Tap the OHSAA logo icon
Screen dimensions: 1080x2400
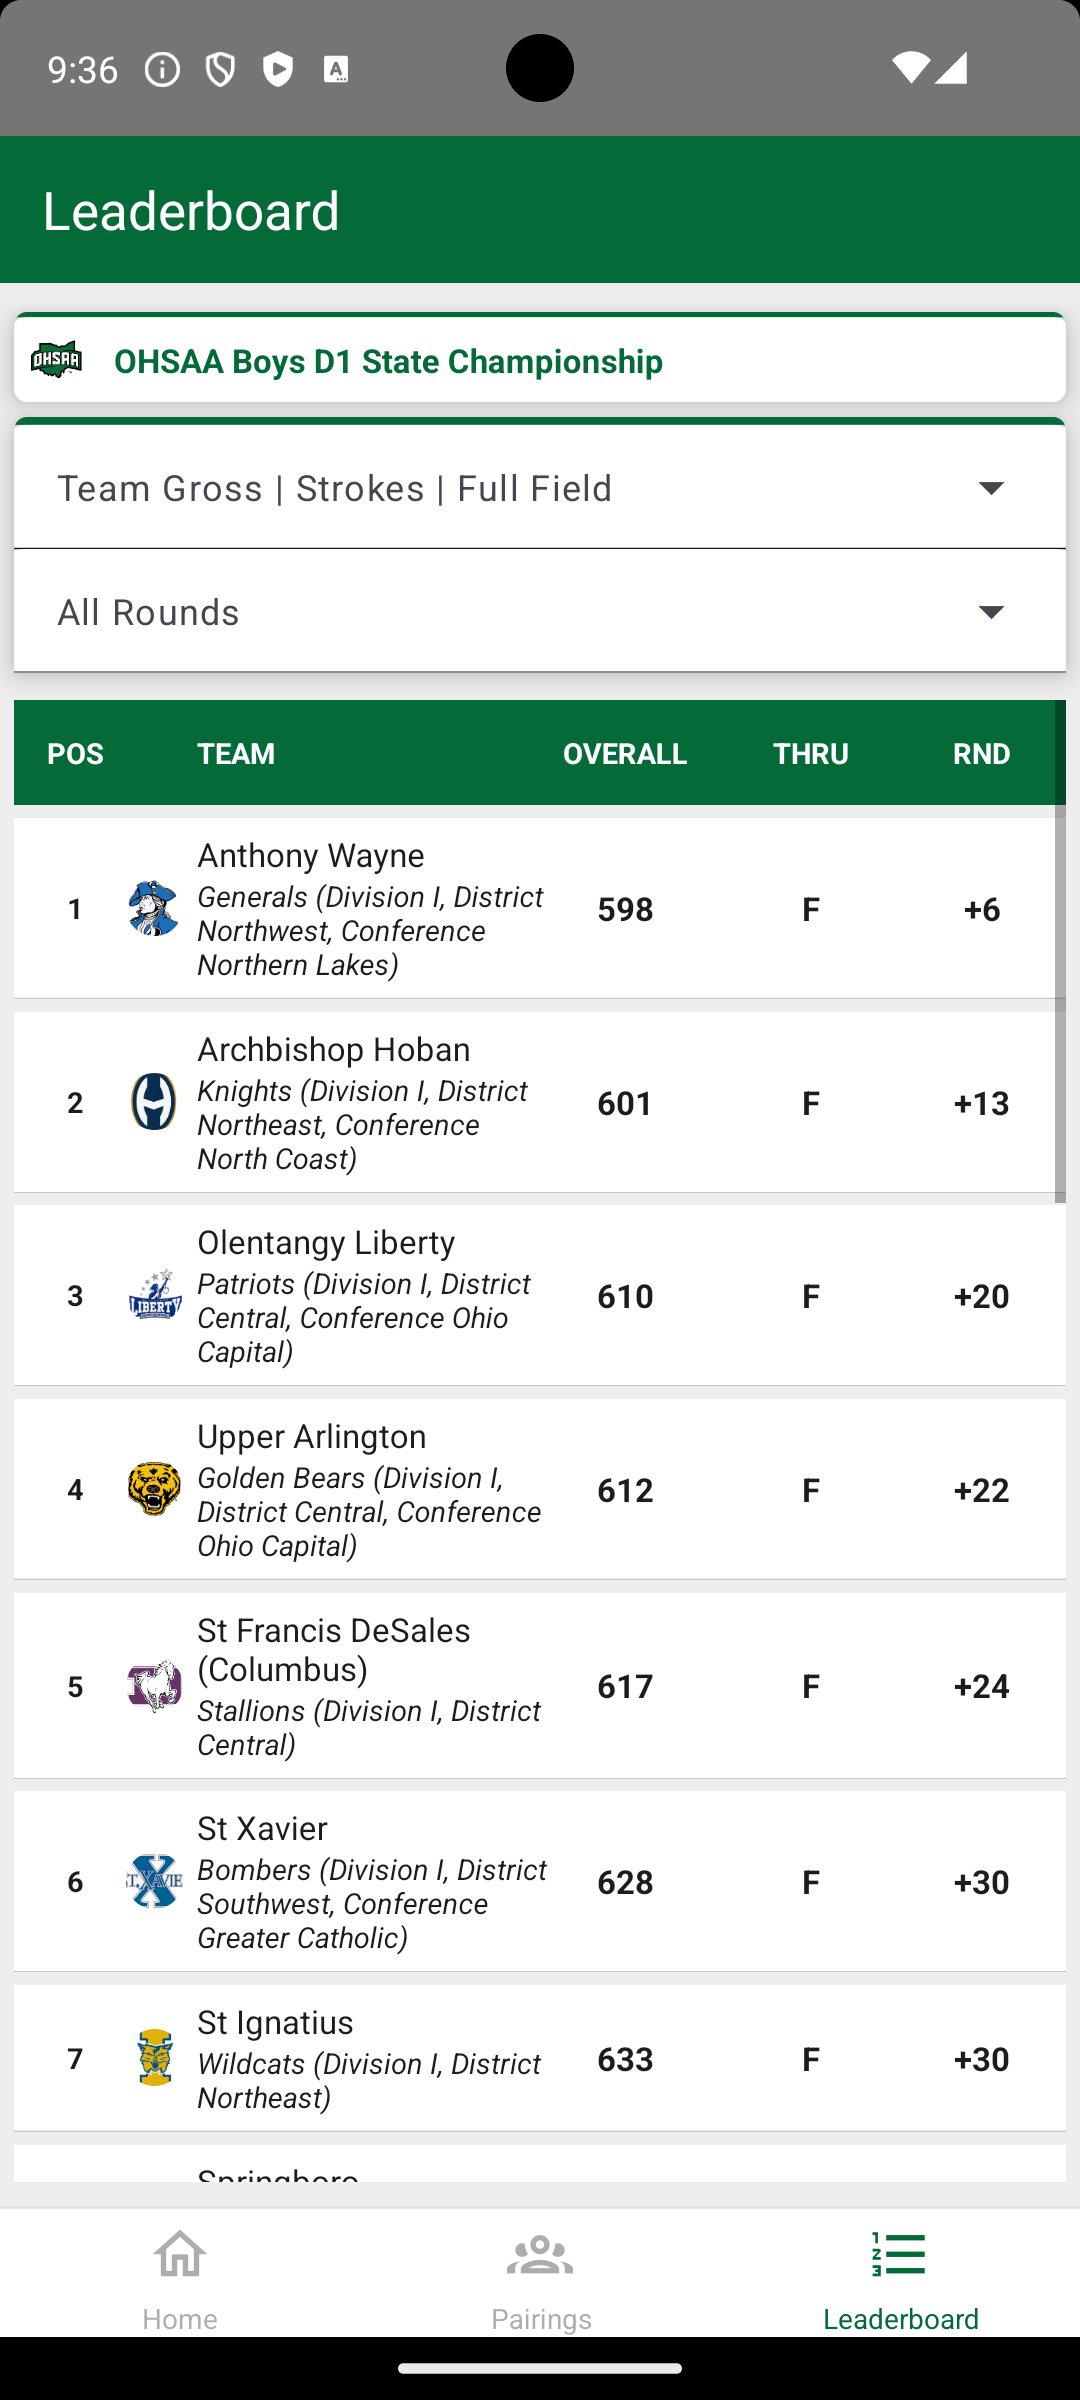pos(56,360)
